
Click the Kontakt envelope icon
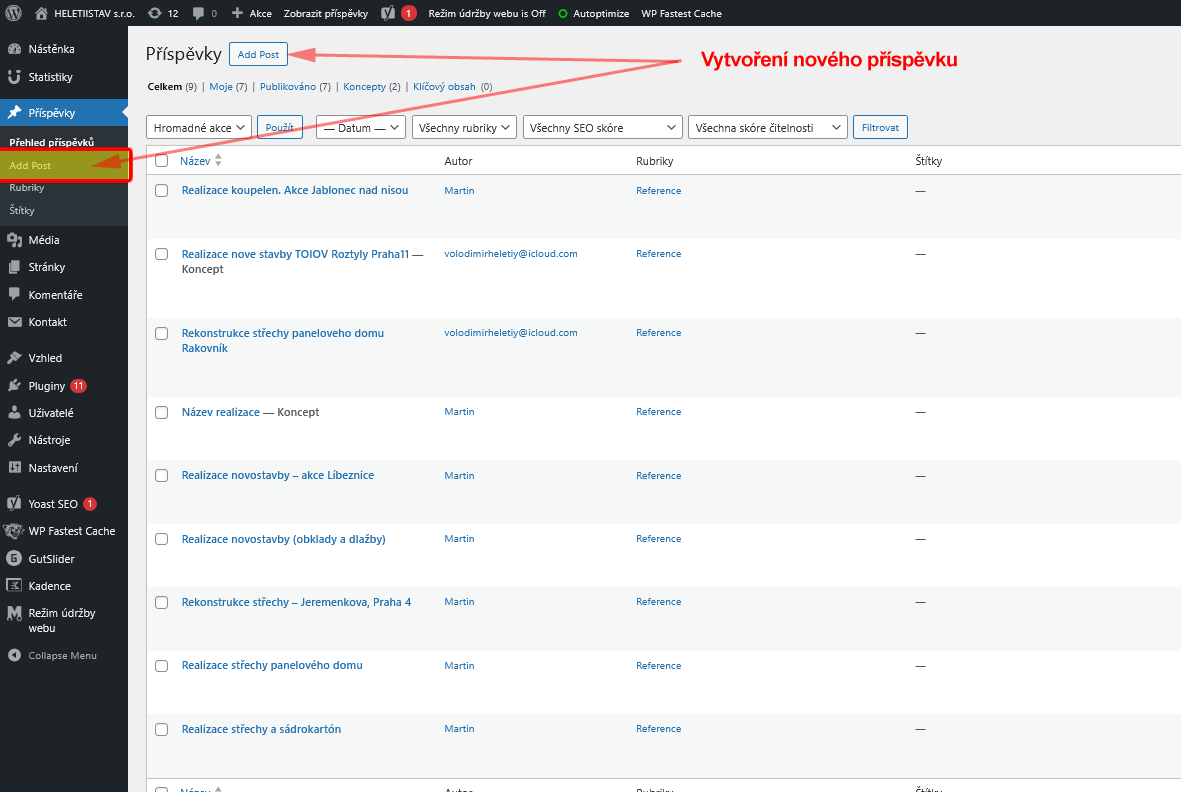pos(14,321)
